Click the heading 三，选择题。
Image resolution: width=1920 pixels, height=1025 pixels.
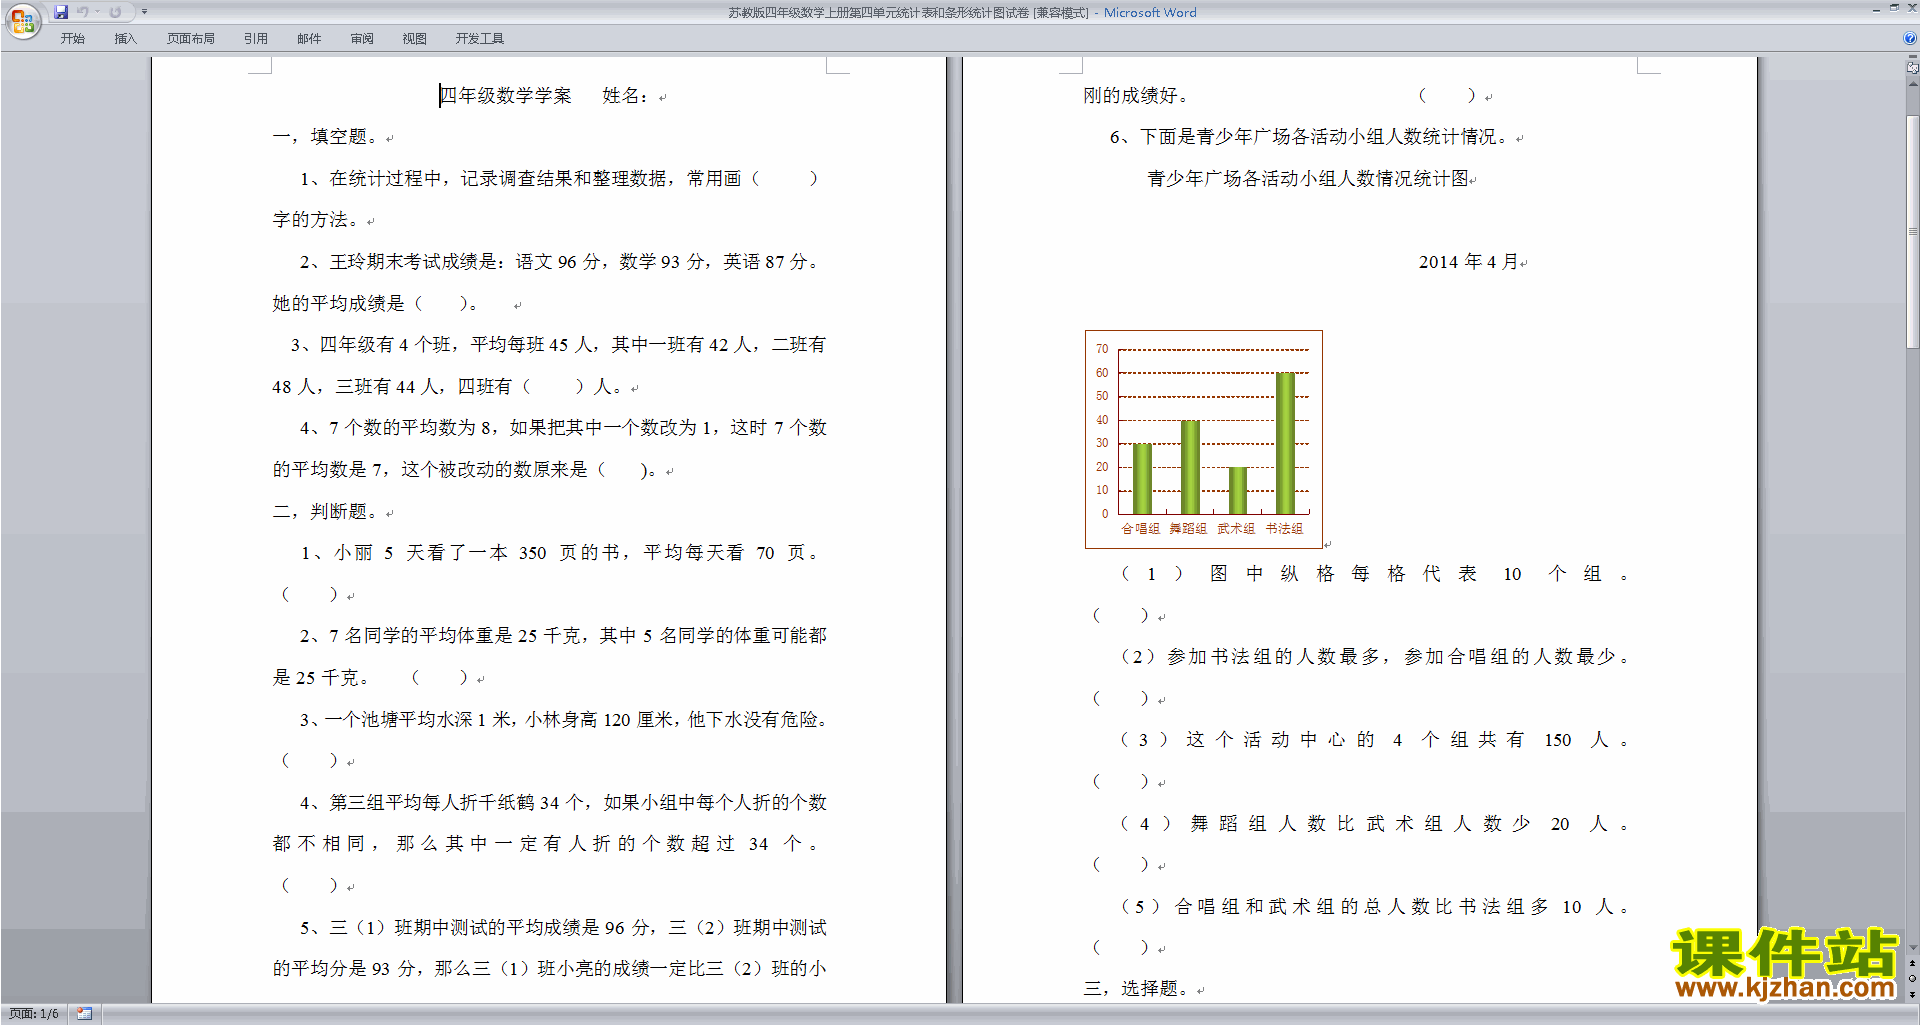point(1137,989)
